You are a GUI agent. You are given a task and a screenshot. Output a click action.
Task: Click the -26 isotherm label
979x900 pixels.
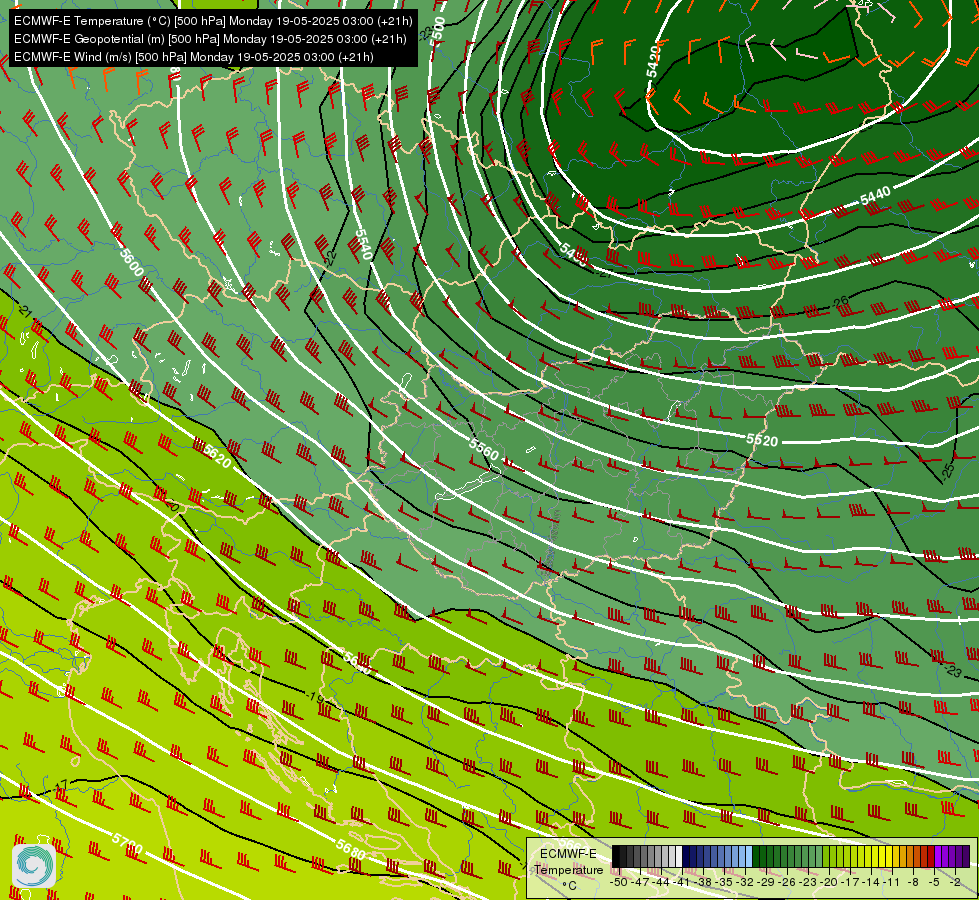pos(840,302)
